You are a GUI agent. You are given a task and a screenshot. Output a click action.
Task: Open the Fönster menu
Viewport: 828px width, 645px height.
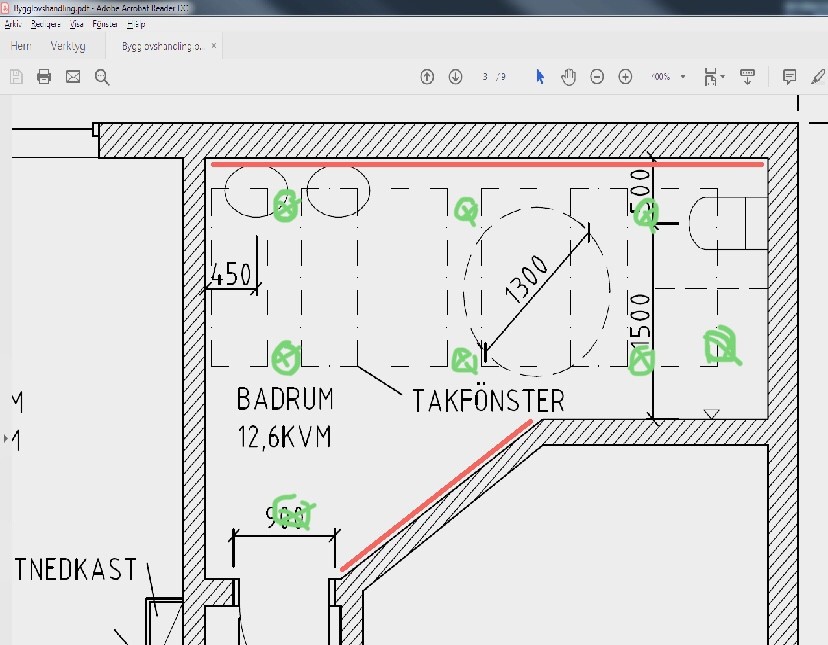click(104, 23)
